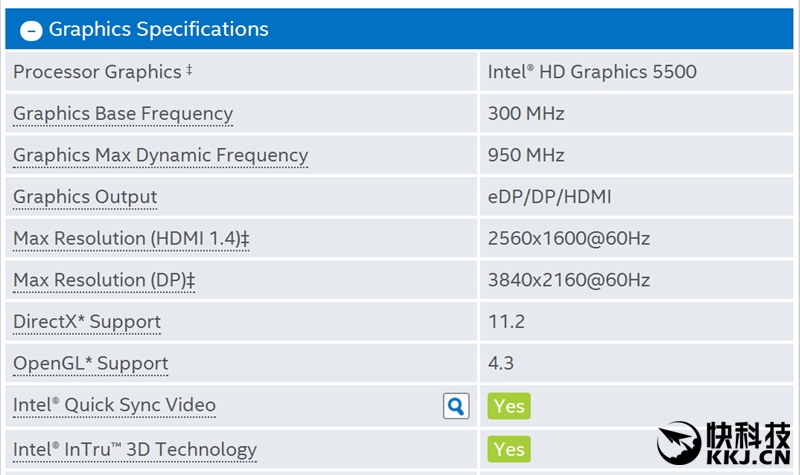Click Intel InTru 3D Technology label
The width and height of the screenshot is (800, 475).
click(135, 450)
